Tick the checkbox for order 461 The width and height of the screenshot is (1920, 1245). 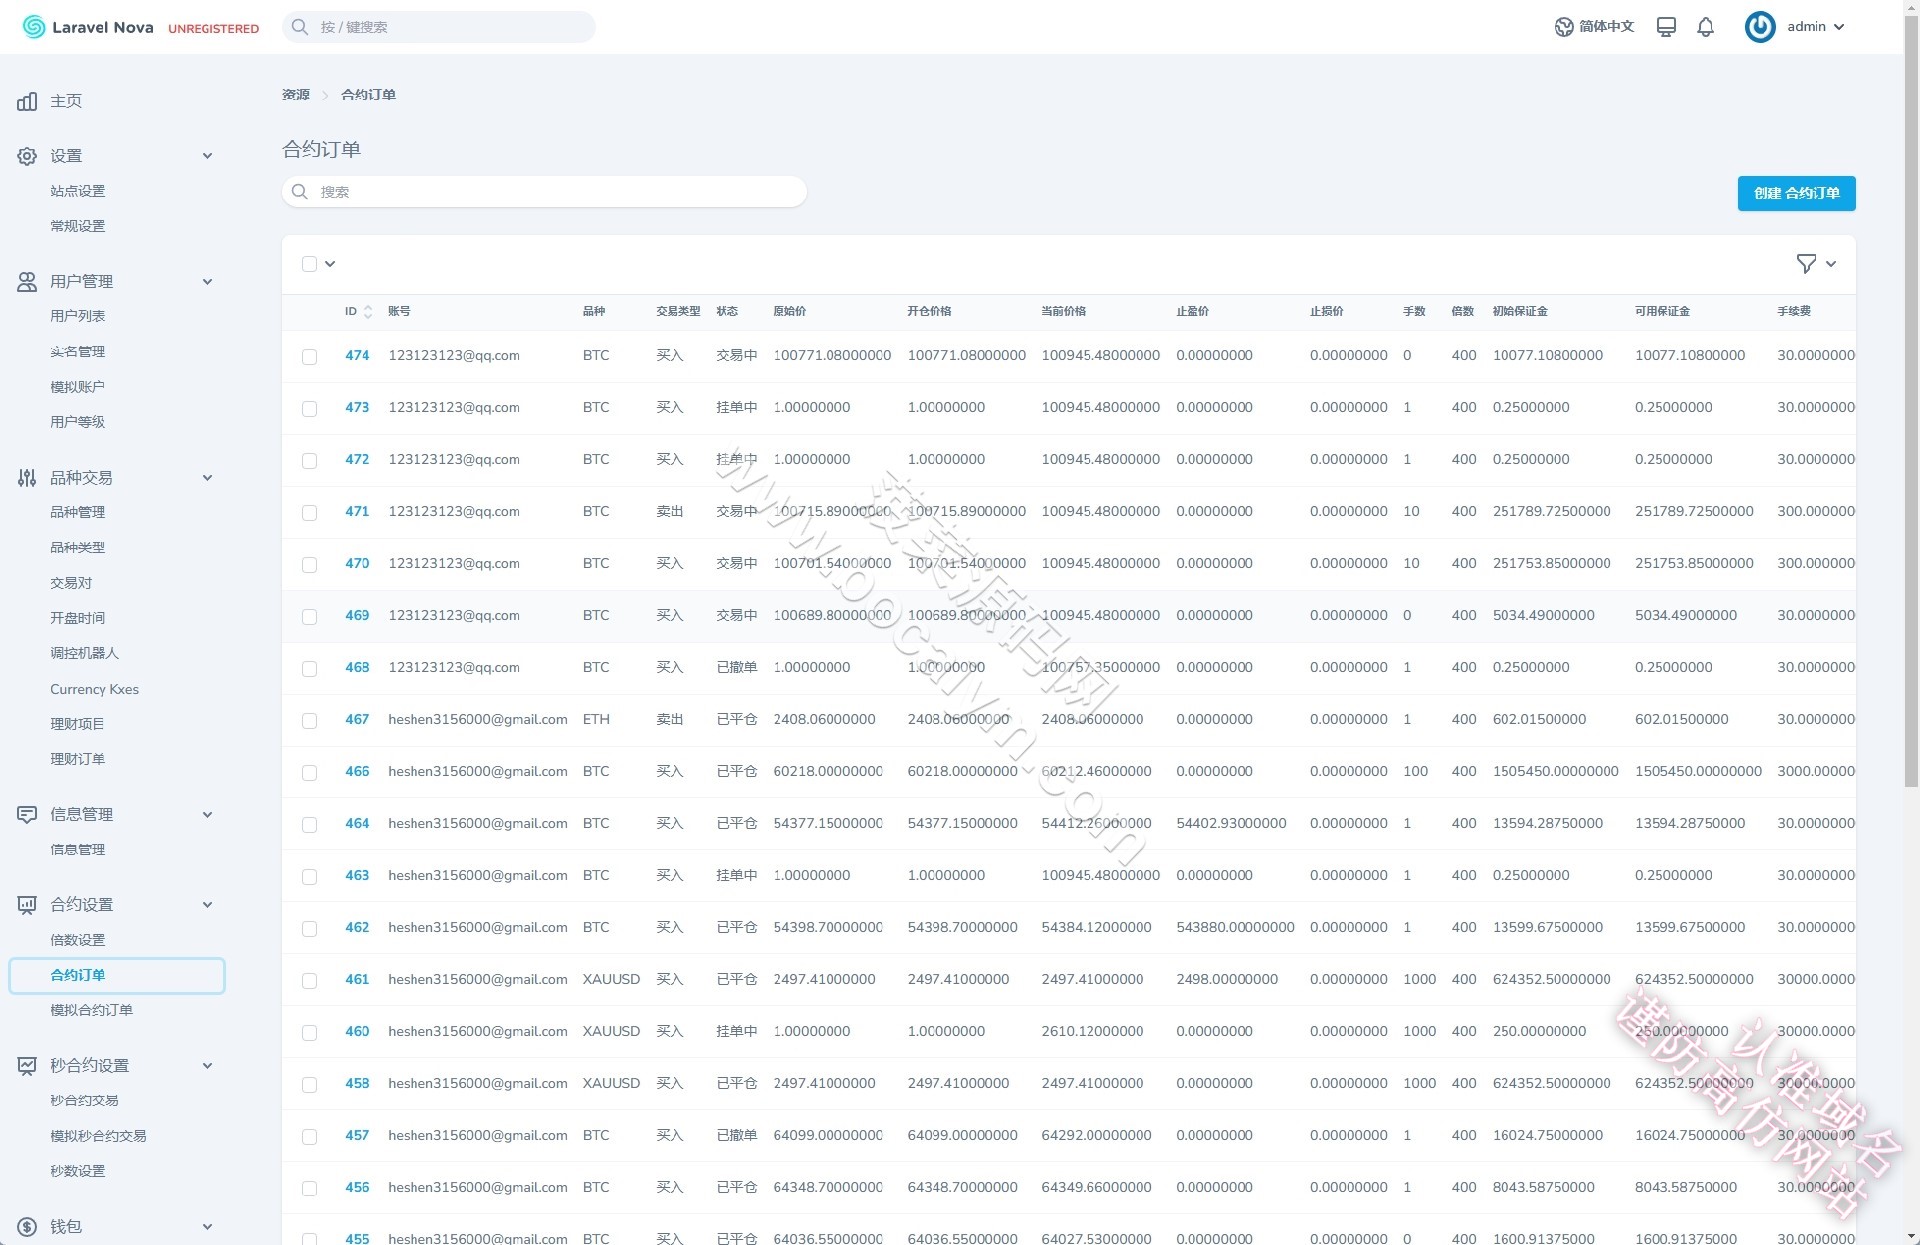(x=310, y=981)
